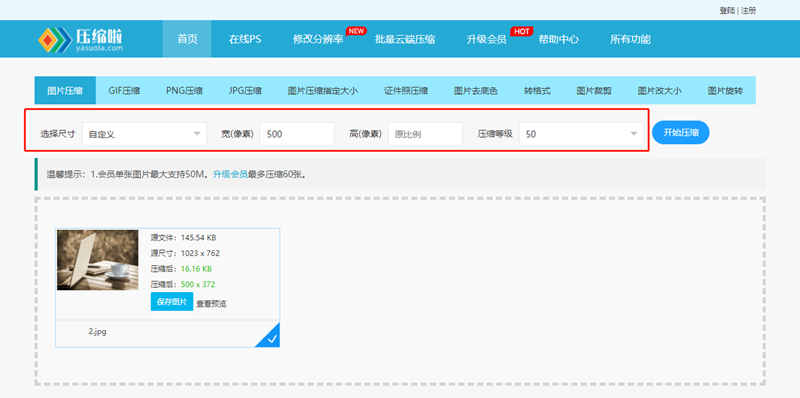Switch to the 图片压缩指定大小 tab
The width and height of the screenshot is (800, 398).
click(x=322, y=91)
